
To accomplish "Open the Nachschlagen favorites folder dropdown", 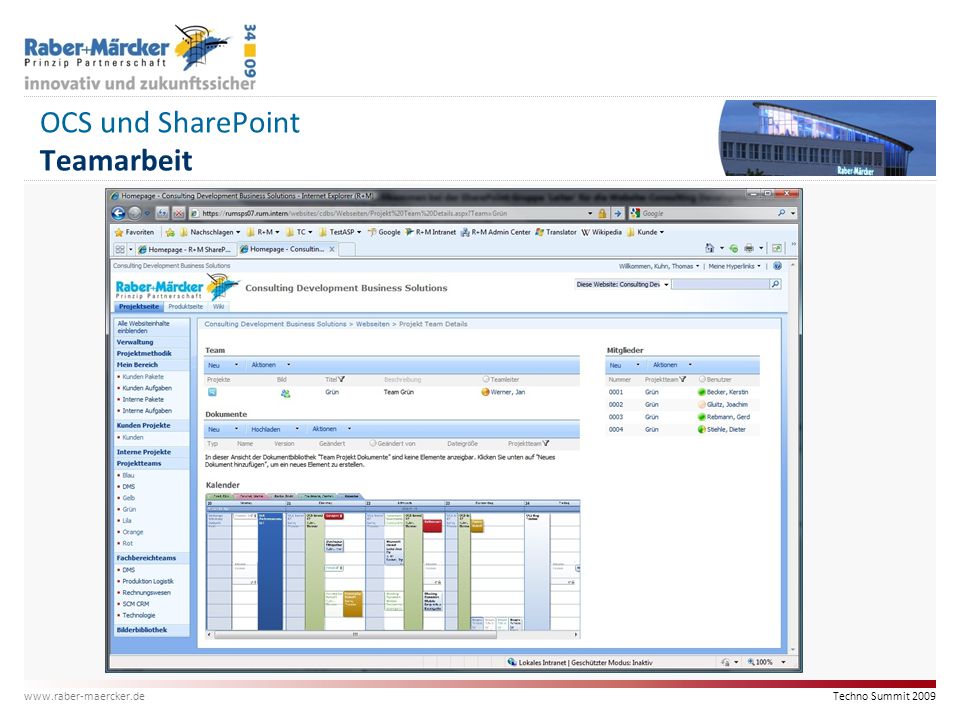I will [210, 232].
